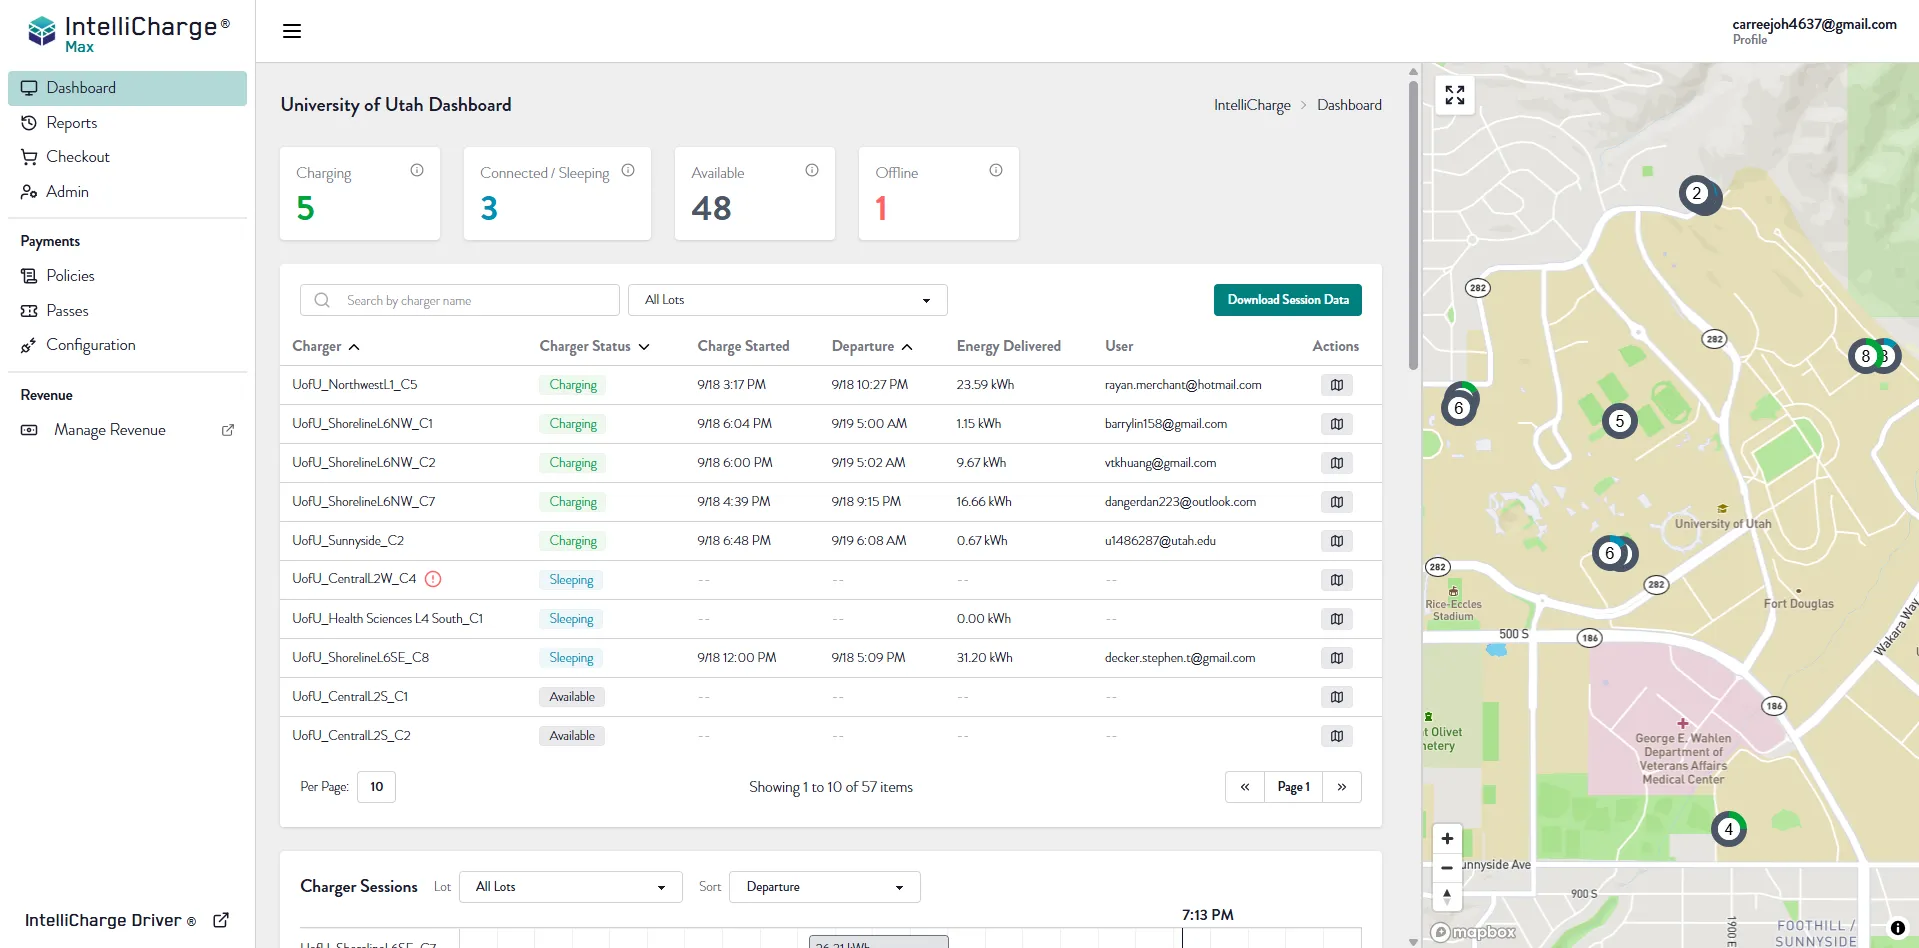Click the Available status of UofU_CentralL2S_C1
This screenshot has height=948, width=1919.
coord(572,697)
